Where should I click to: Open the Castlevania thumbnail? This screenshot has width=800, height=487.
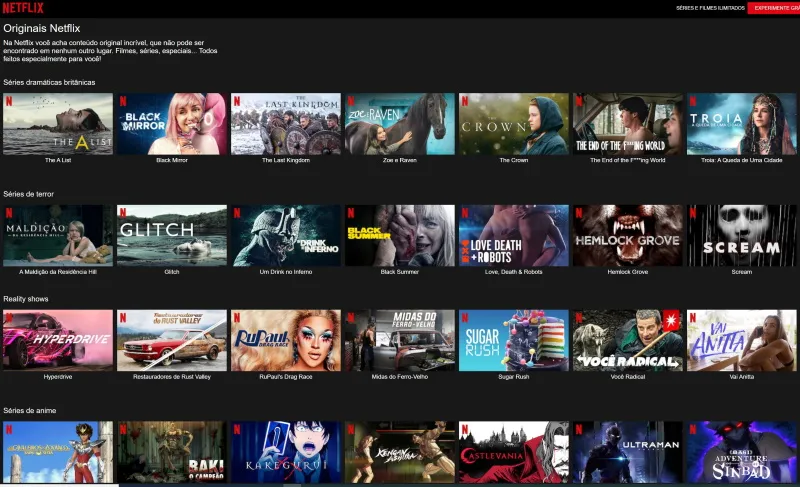tap(514, 452)
